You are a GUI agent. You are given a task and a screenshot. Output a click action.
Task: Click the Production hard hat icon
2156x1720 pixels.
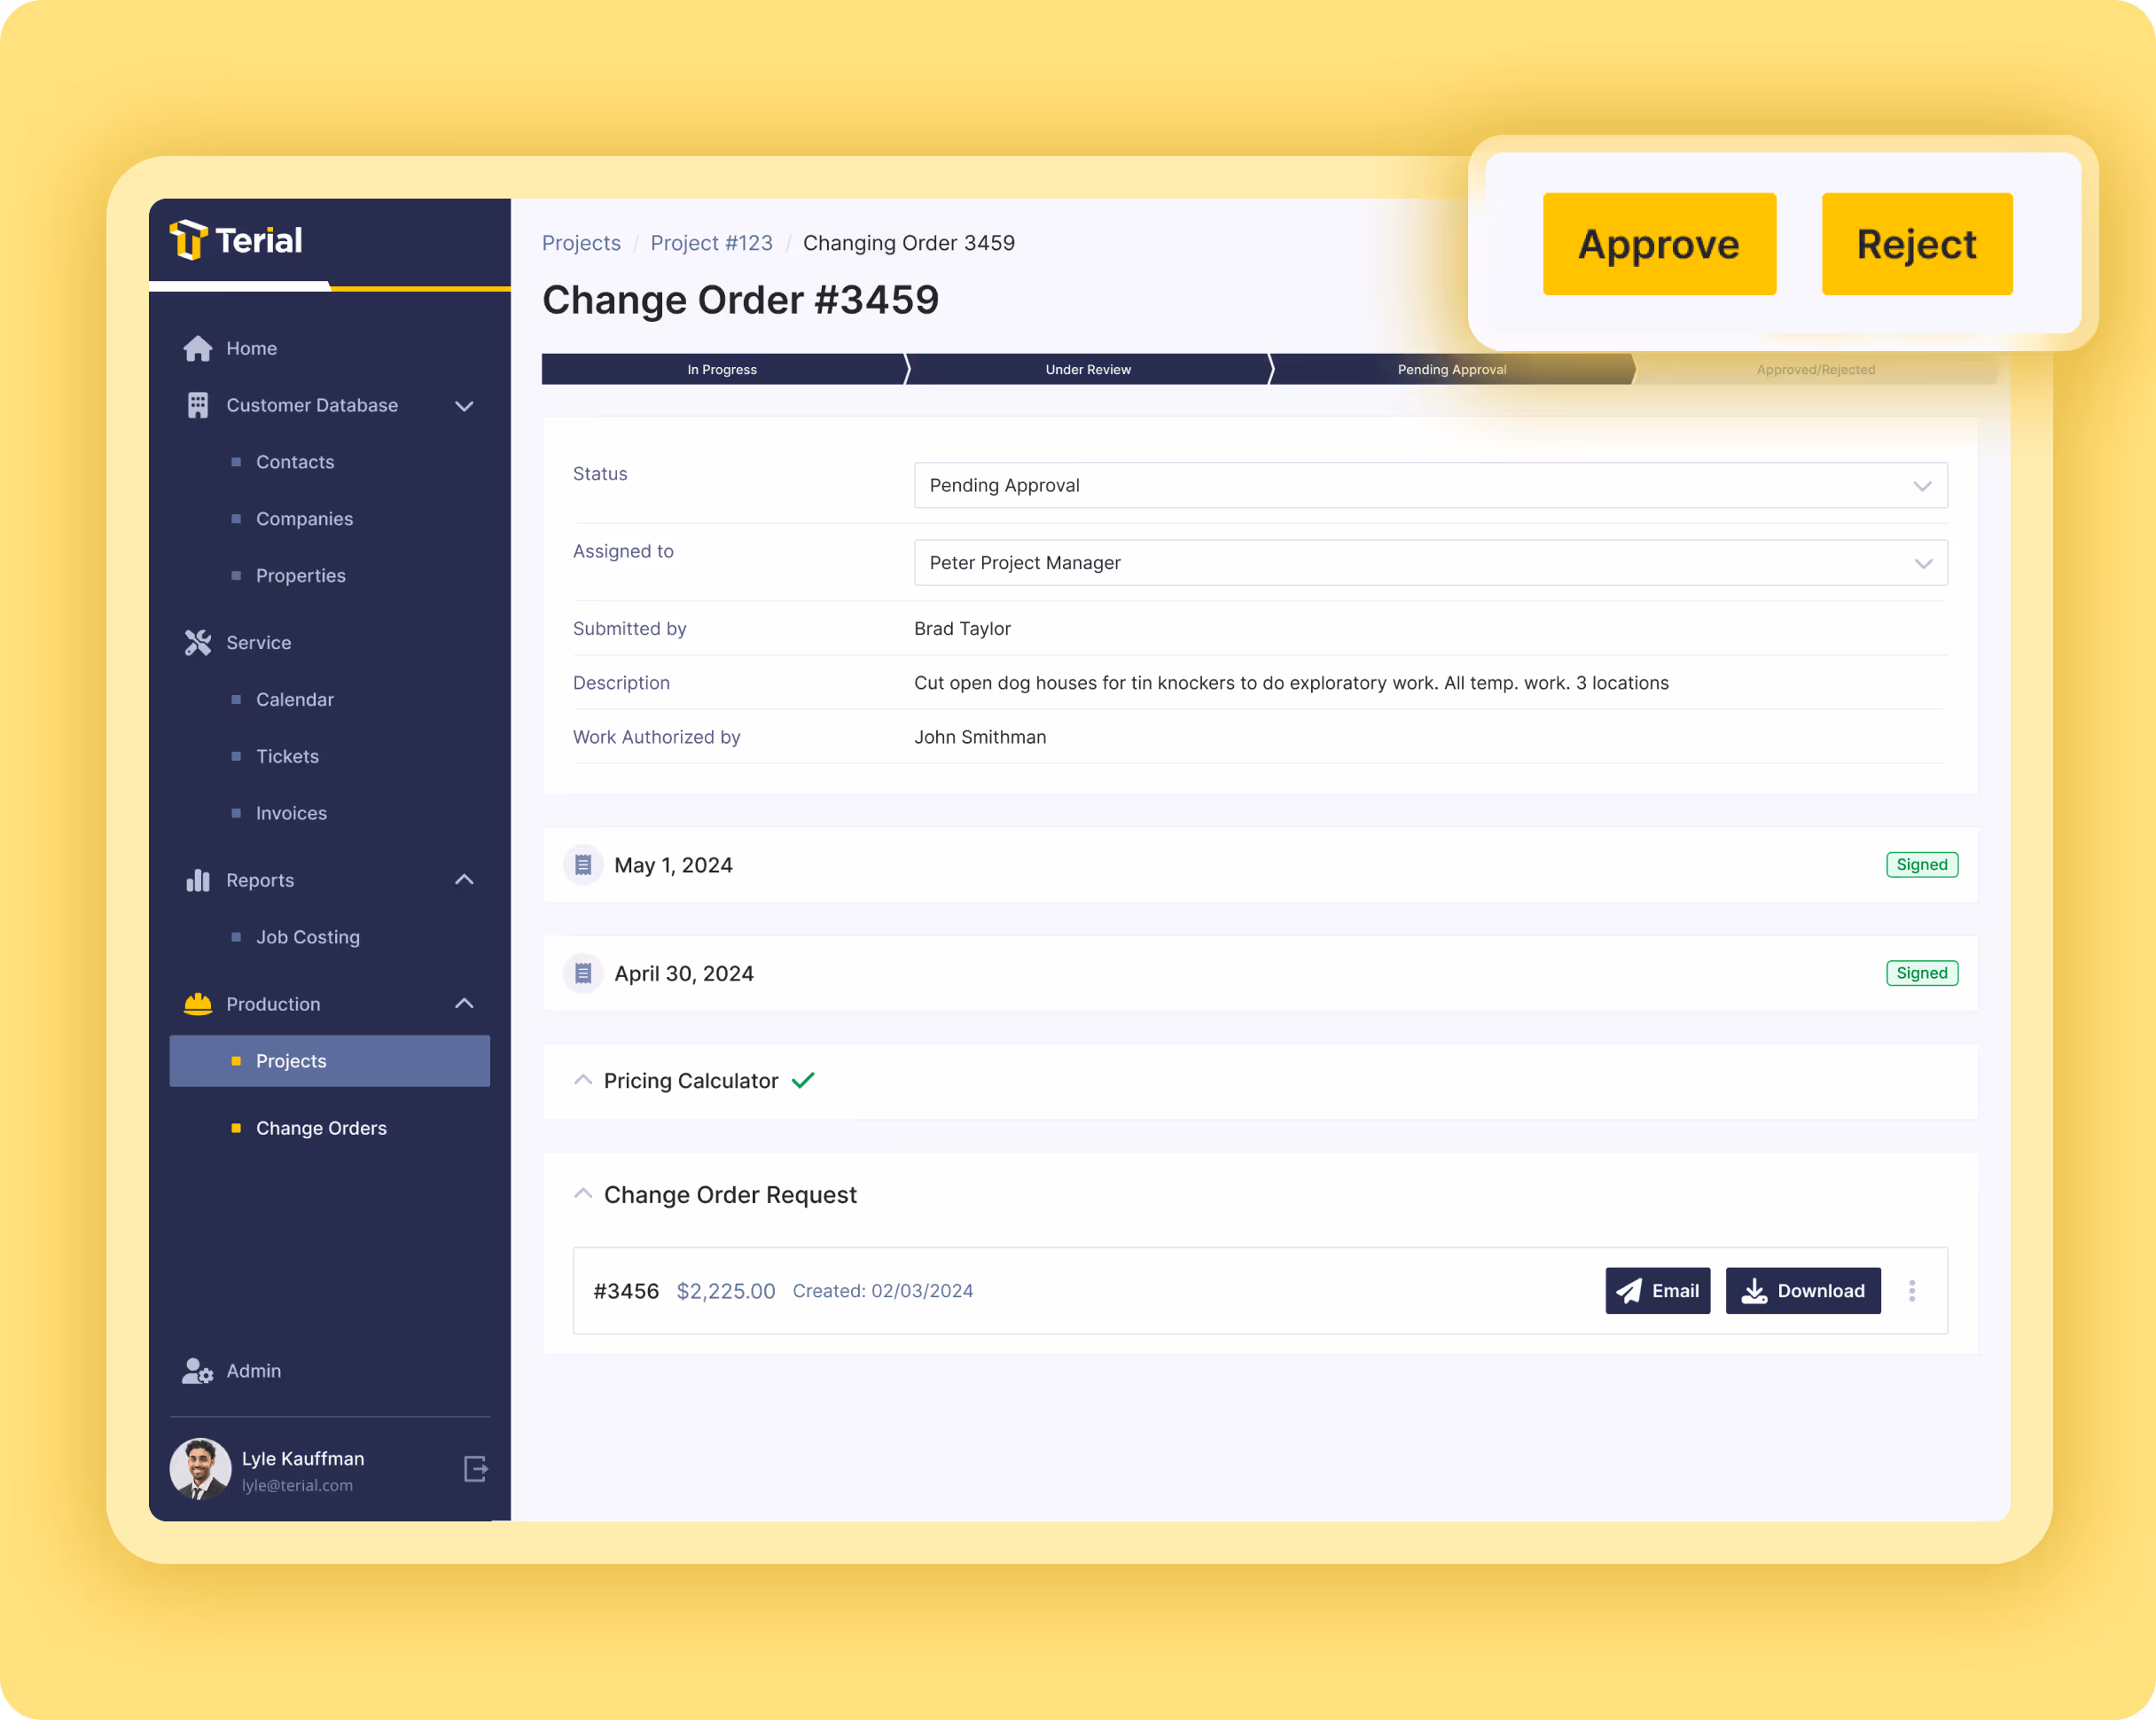[x=197, y=1004]
